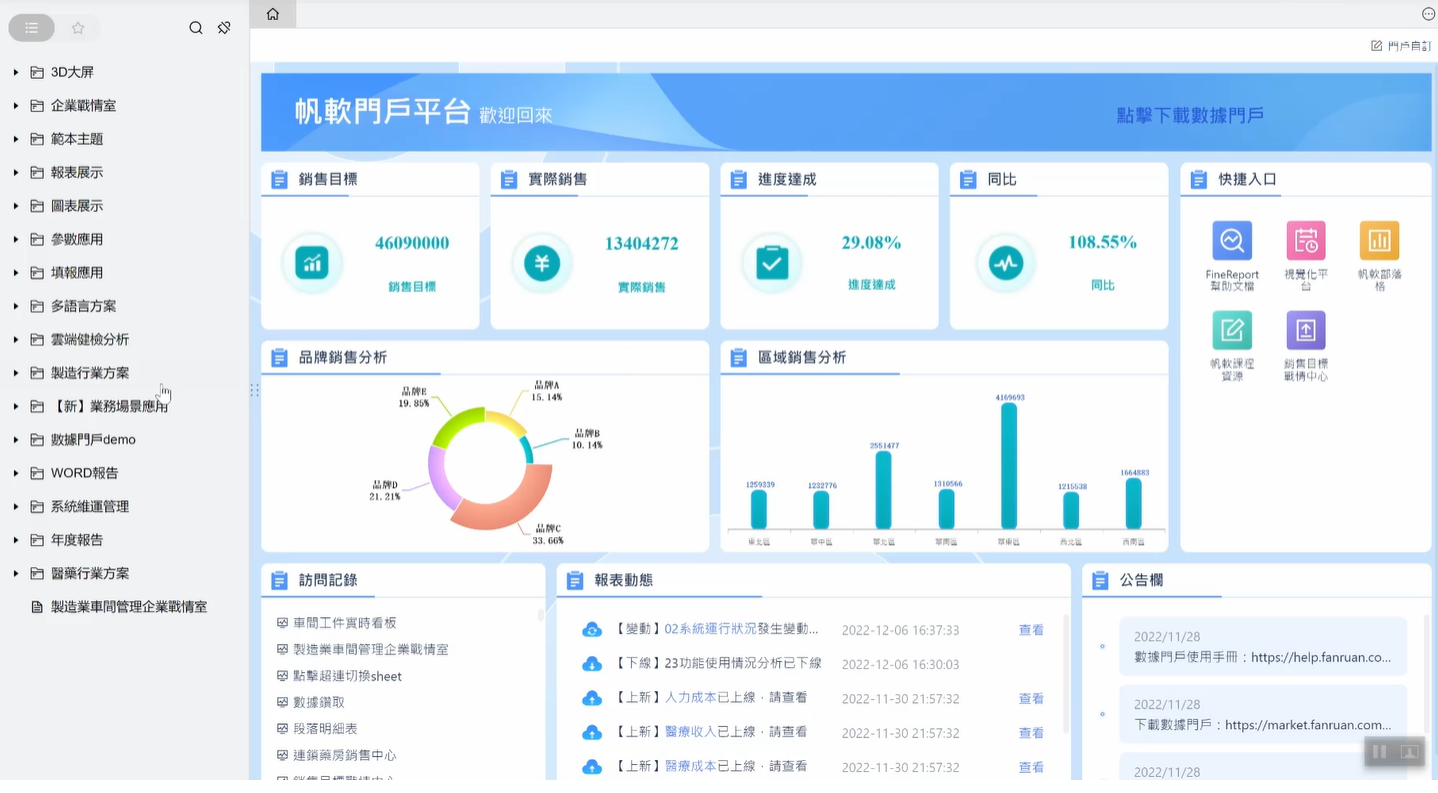1438x793 pixels.
Task: Open 銷售目標戰情中心 shortcut icon
Action: 1305,330
